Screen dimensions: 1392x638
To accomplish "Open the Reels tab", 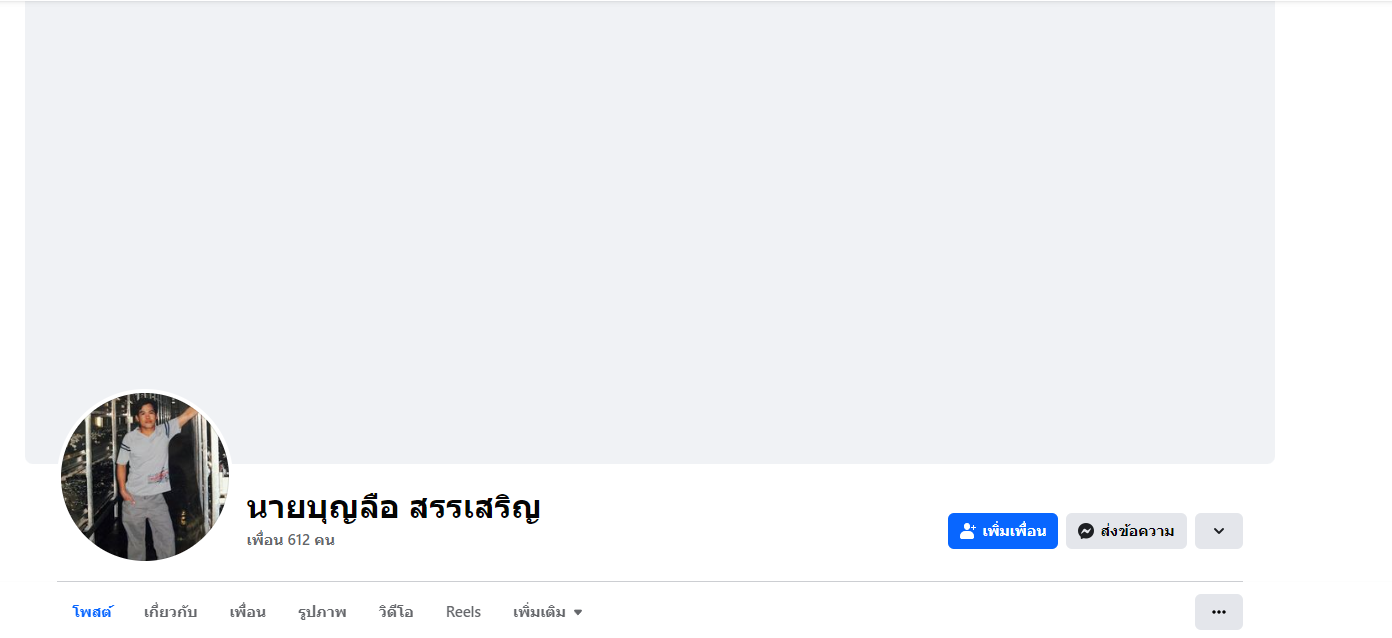I will (463, 612).
